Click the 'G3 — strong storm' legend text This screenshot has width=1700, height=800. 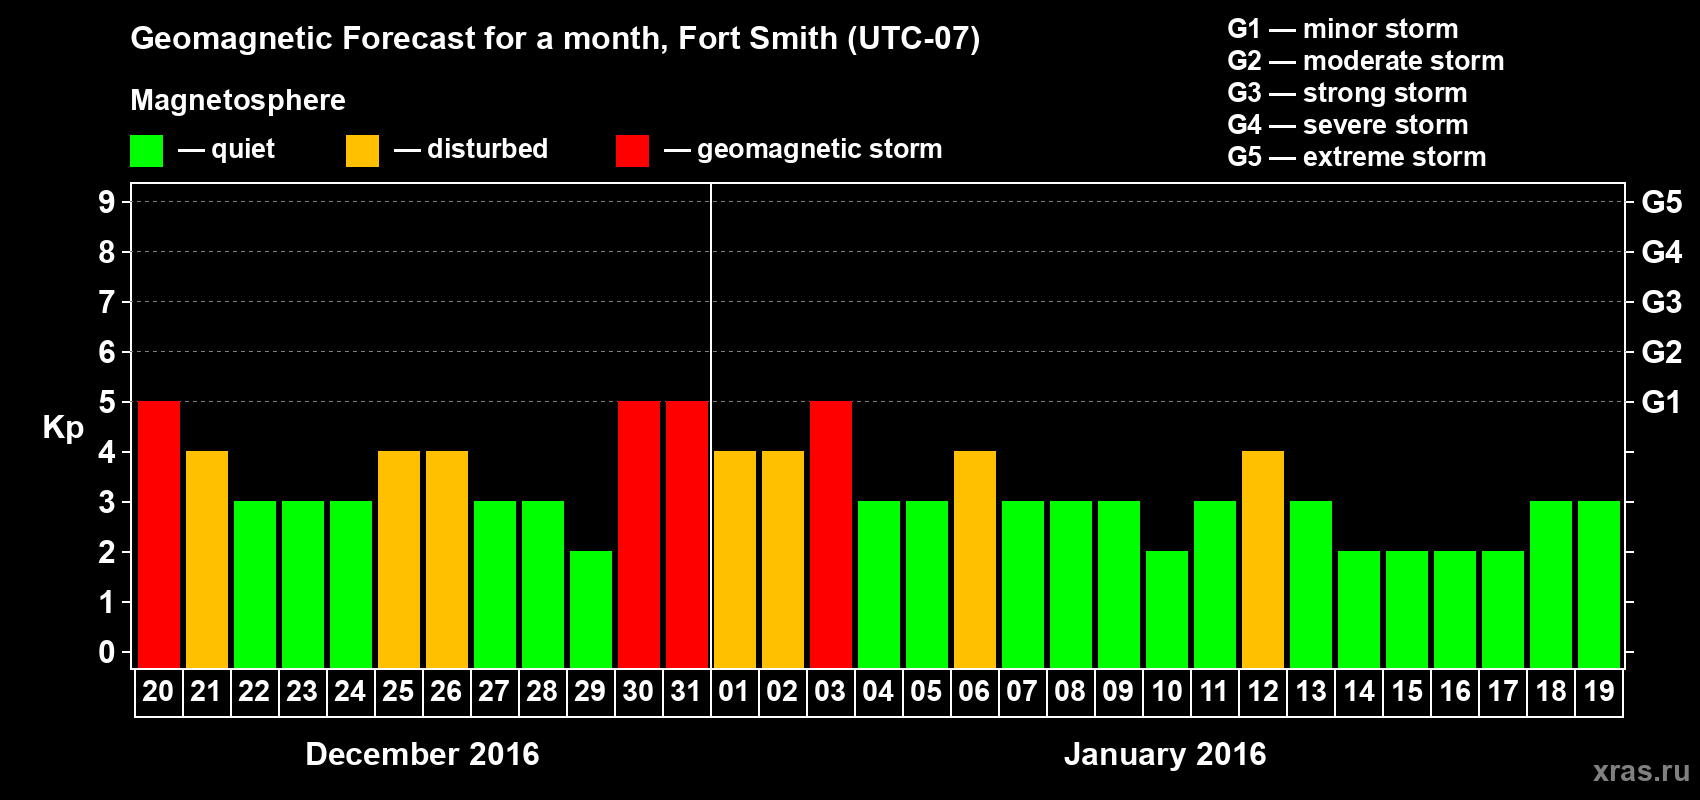(x=1348, y=93)
